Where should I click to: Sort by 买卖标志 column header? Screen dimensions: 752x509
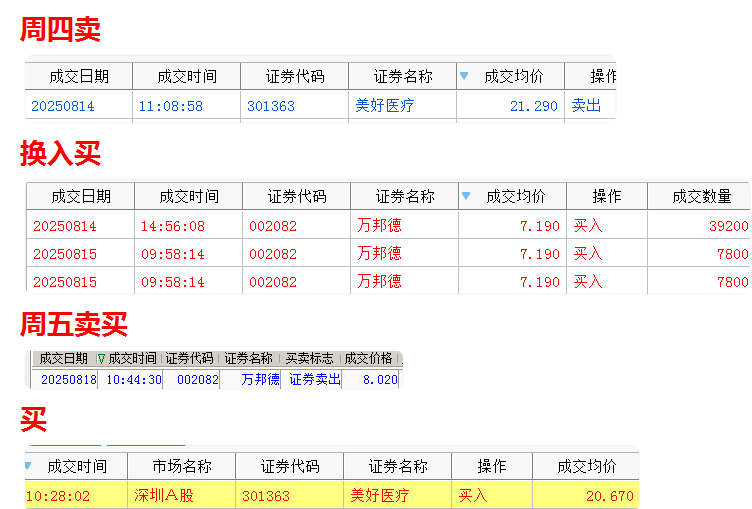click(309, 358)
